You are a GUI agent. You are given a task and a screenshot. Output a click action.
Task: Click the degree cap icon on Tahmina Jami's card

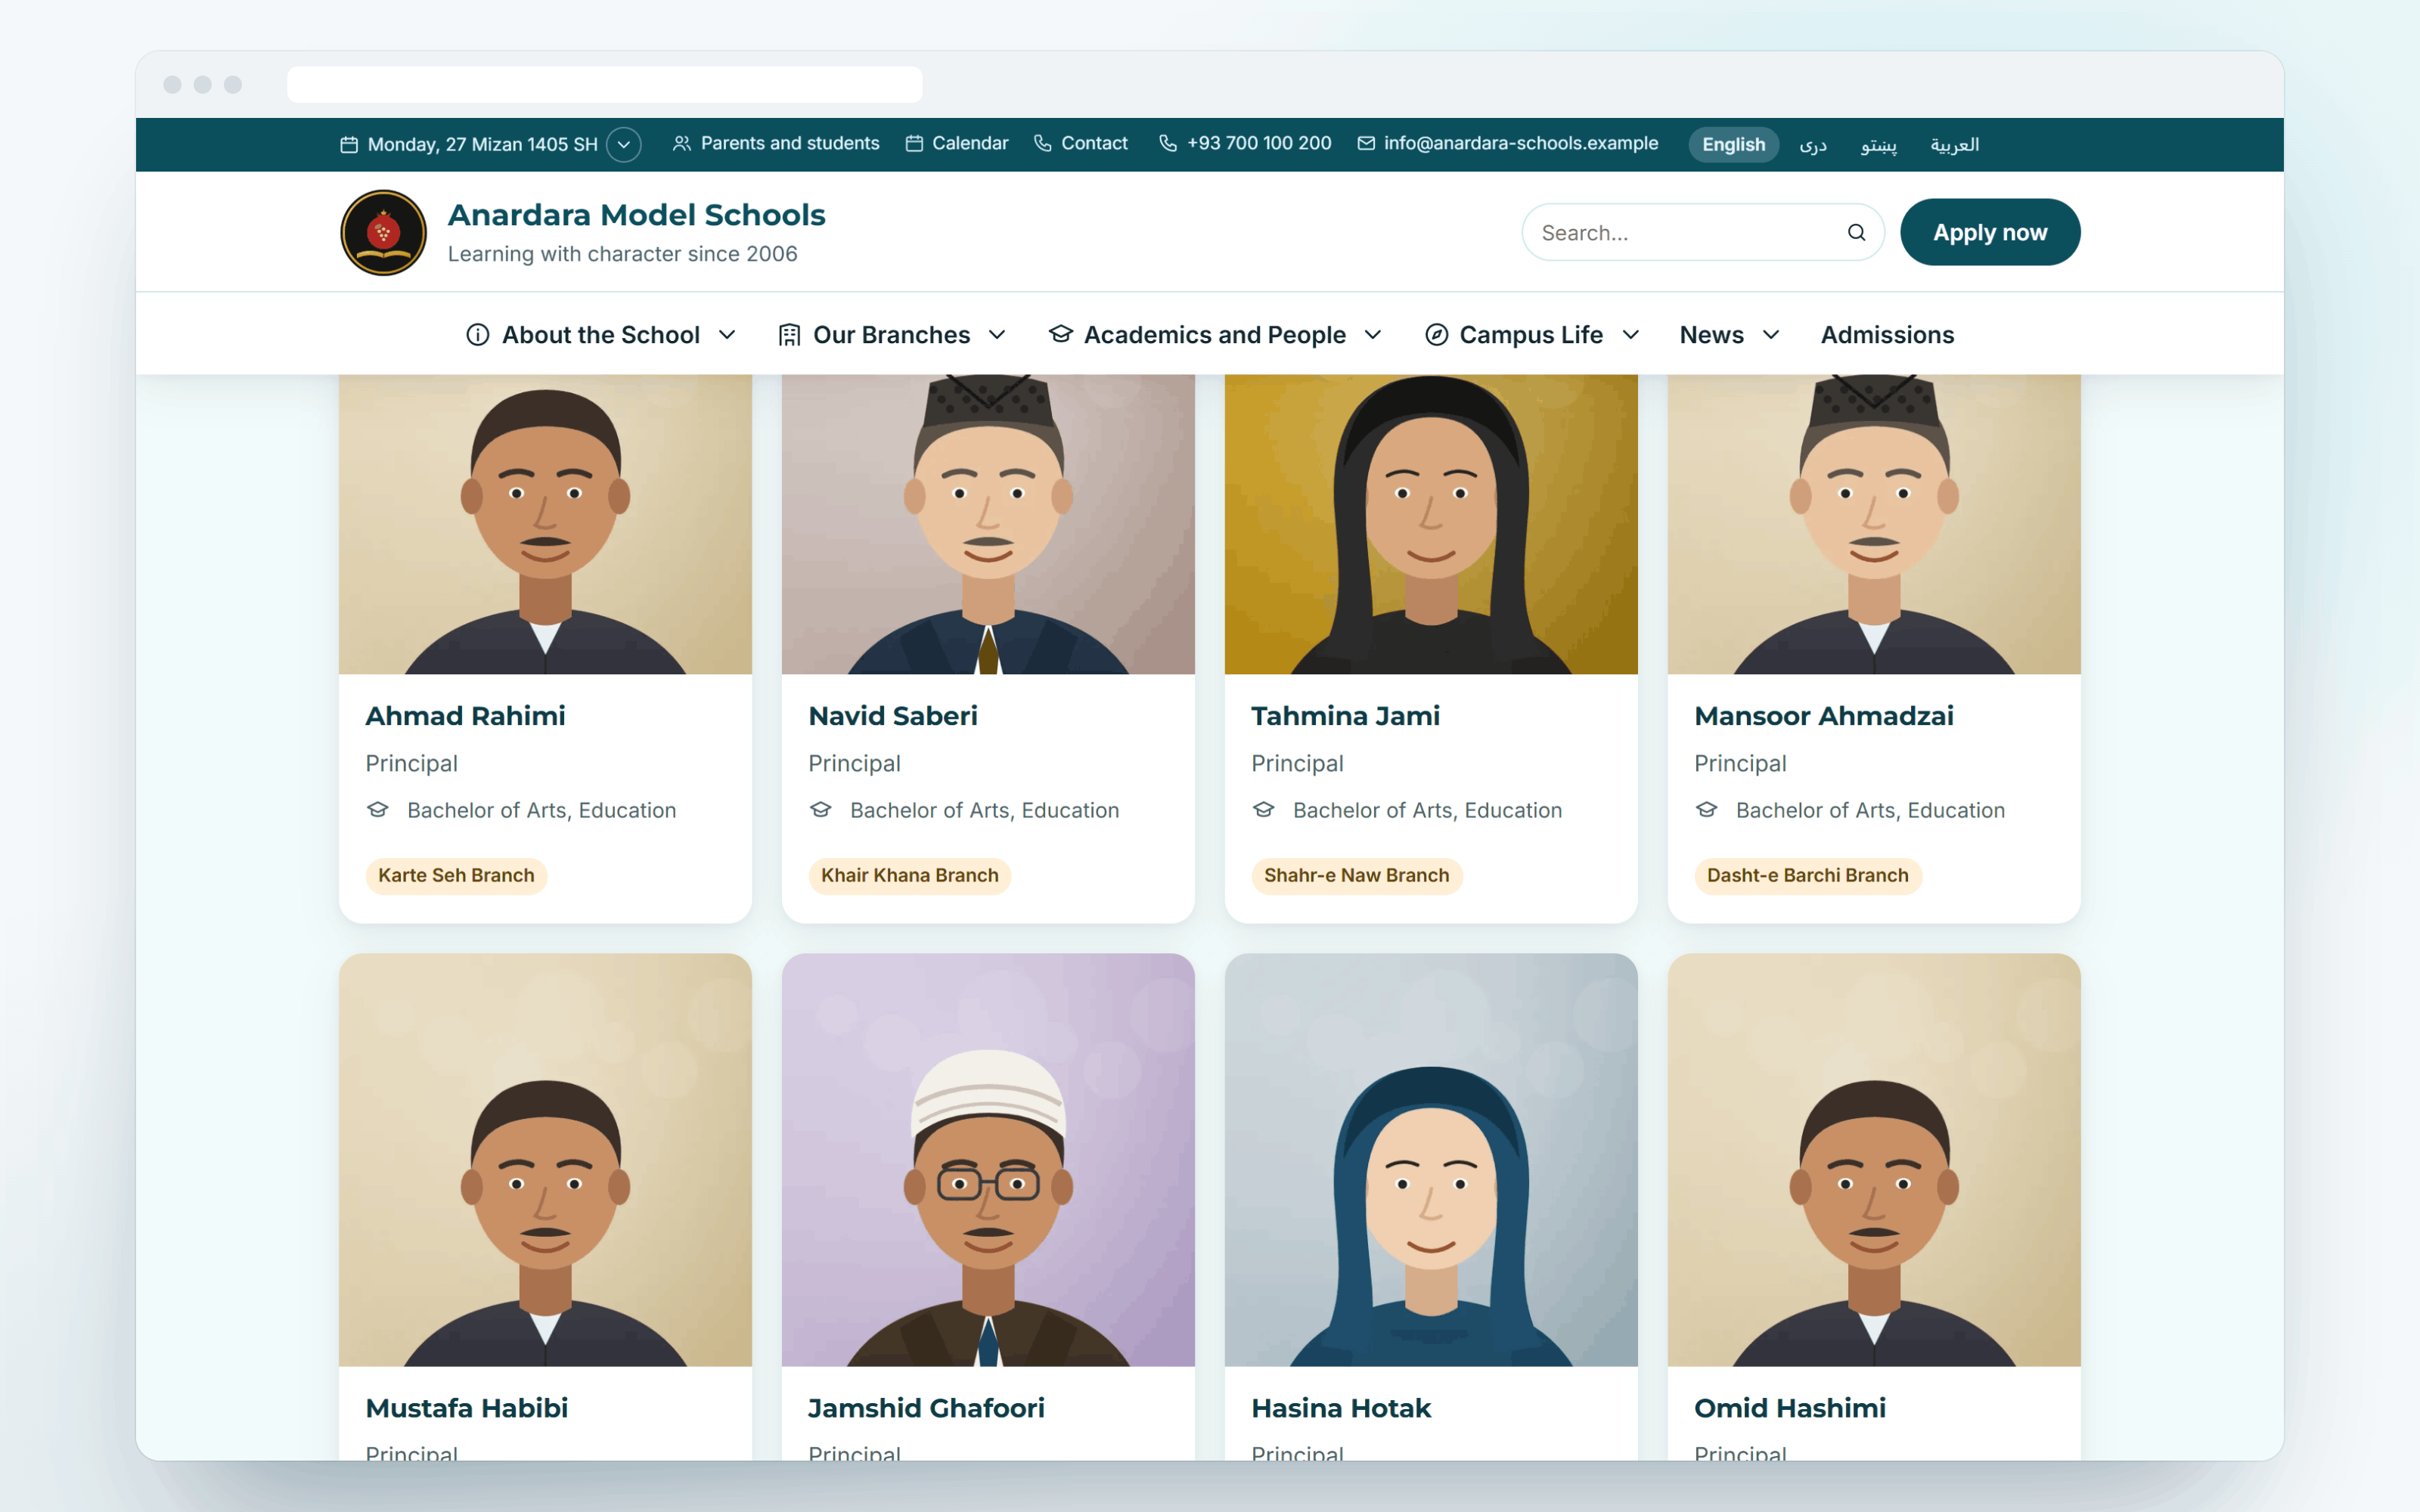pos(1264,810)
